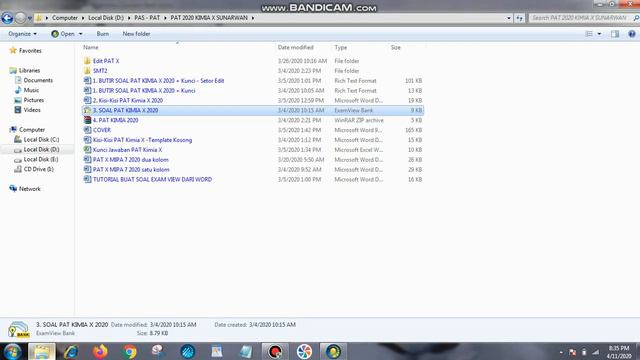
Task: Click the Forward navigation arrow
Action: pos(20,18)
